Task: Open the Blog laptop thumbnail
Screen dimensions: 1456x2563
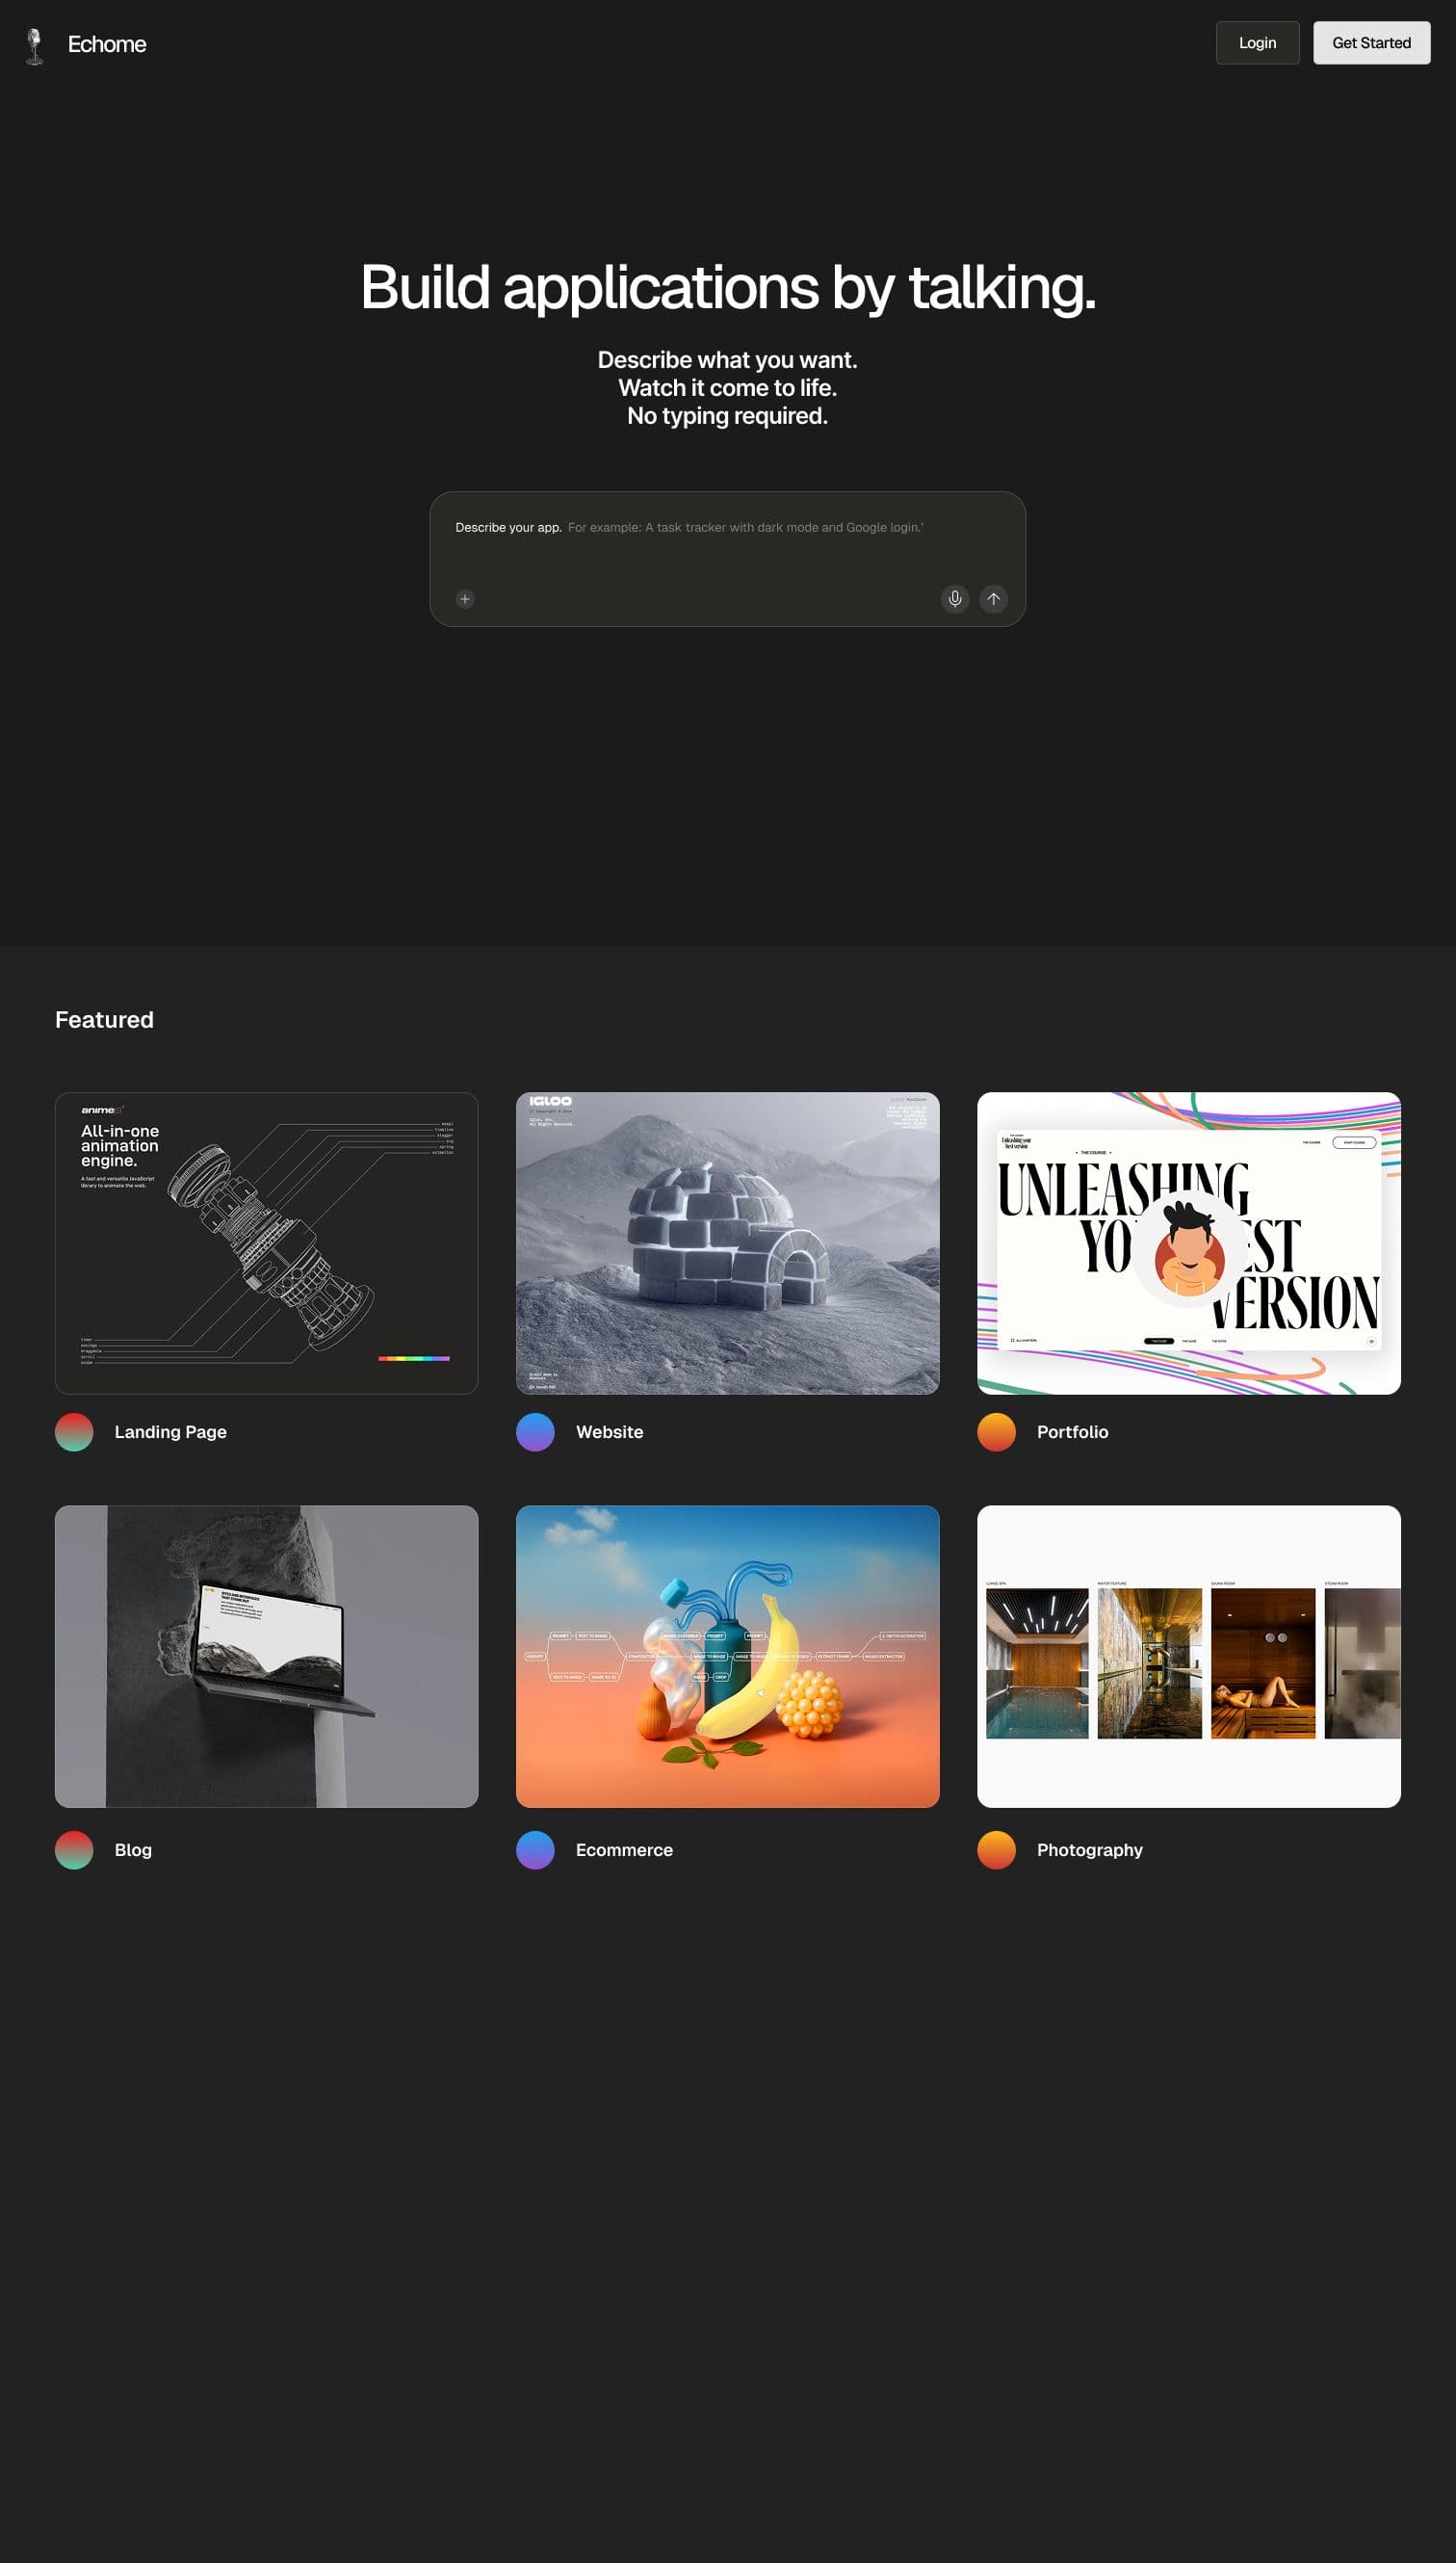Action: pos(266,1656)
